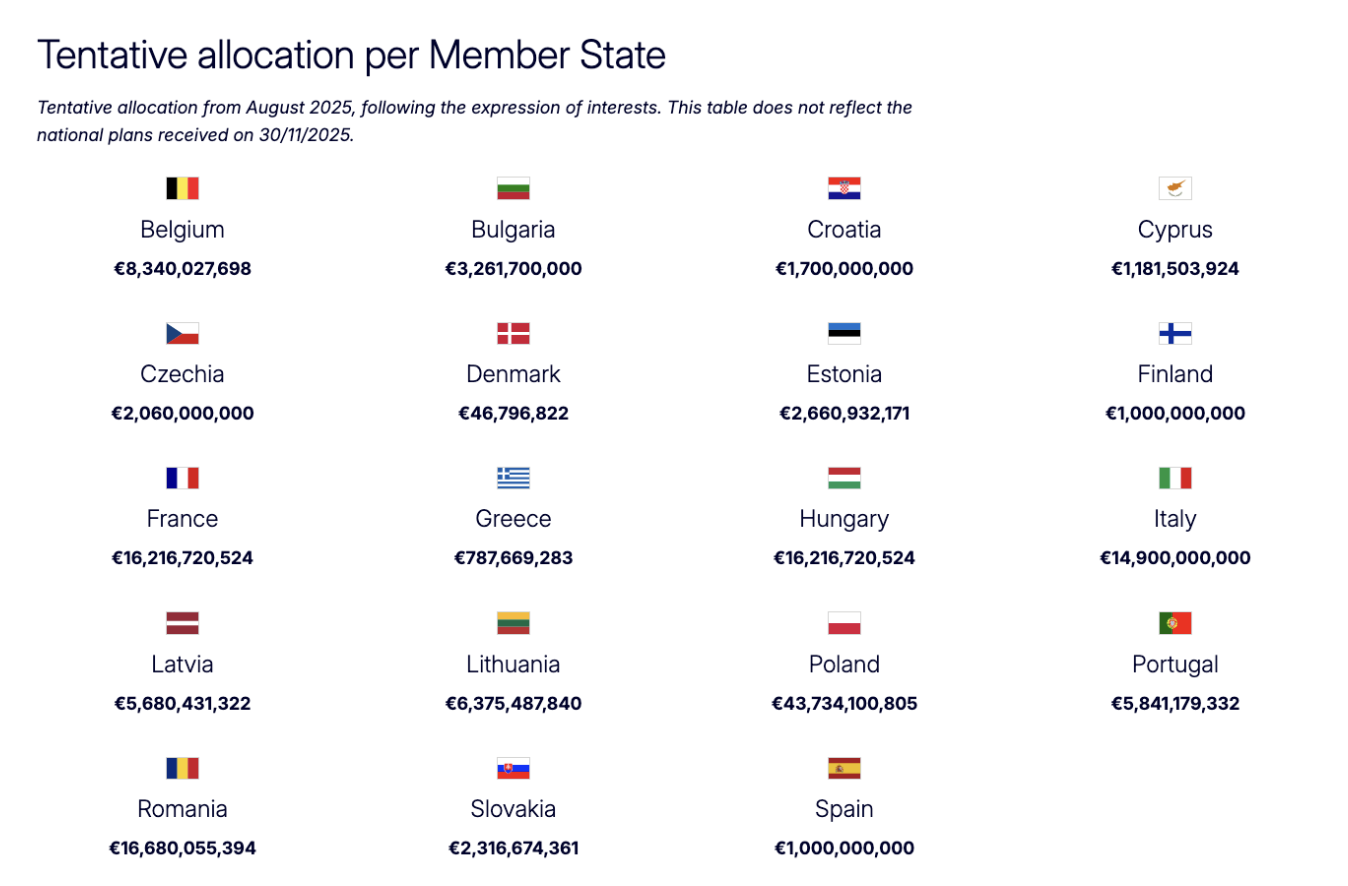Click the Czechia flag icon
1348x886 pixels.
[182, 333]
